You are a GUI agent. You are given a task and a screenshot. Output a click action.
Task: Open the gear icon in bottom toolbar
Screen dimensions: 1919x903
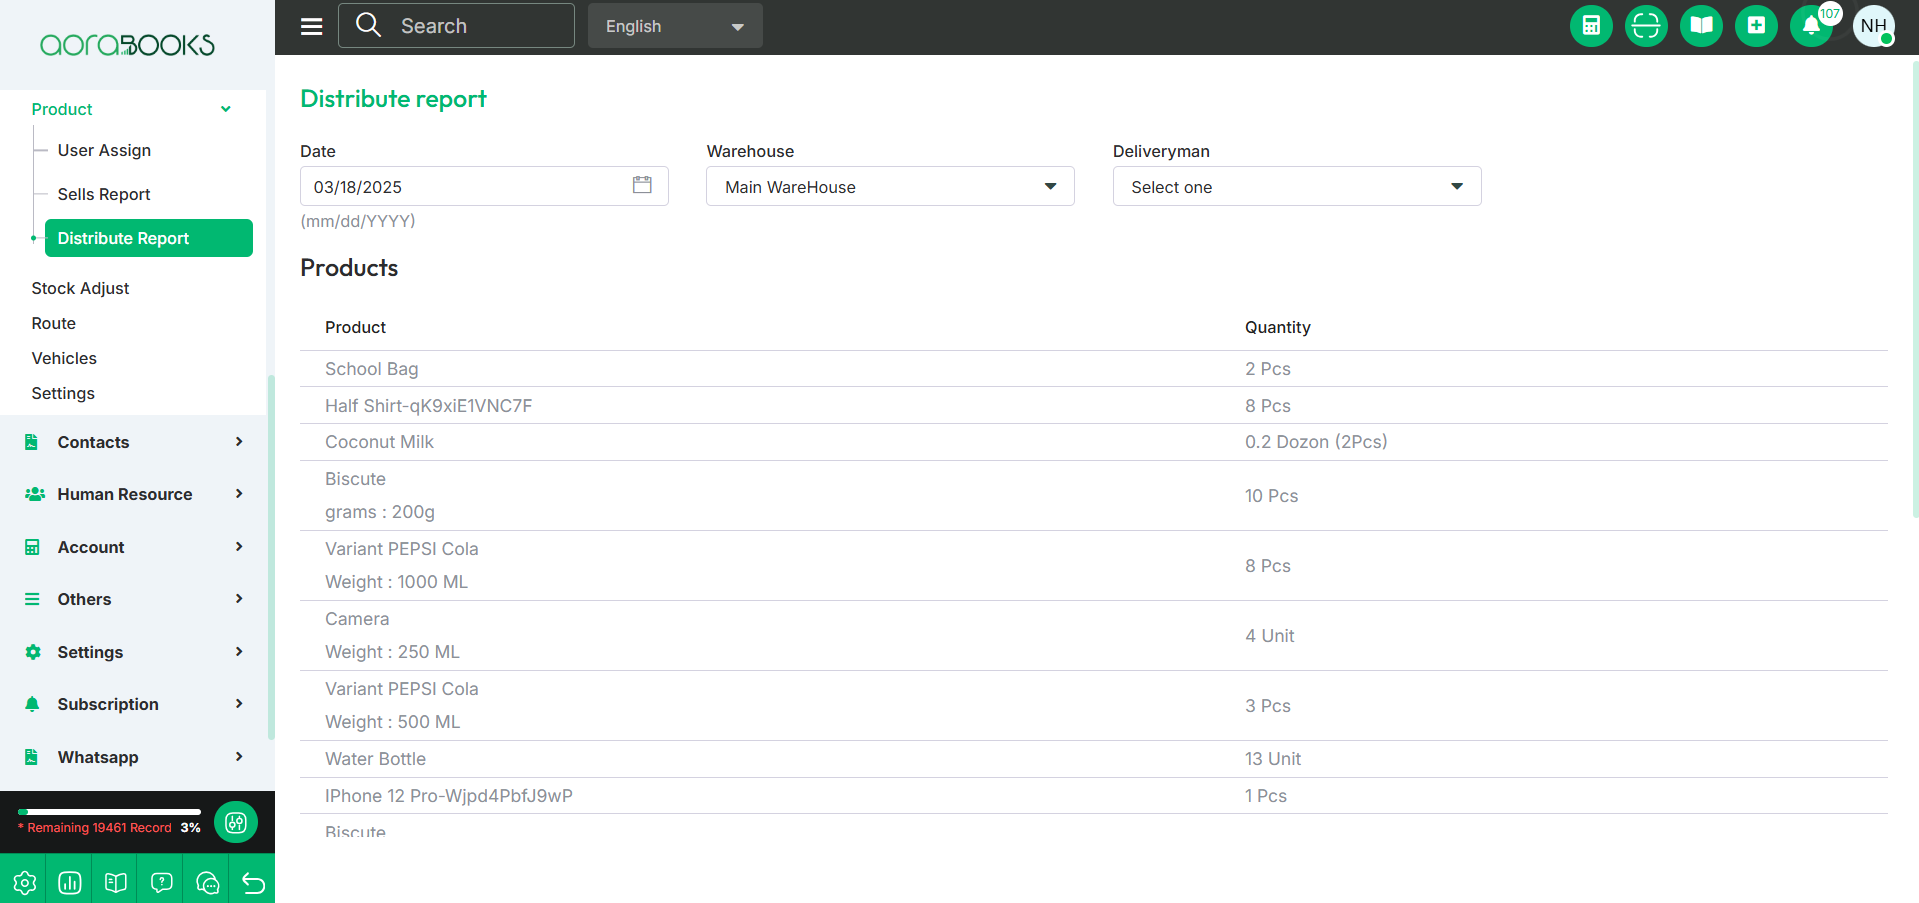[x=24, y=882]
